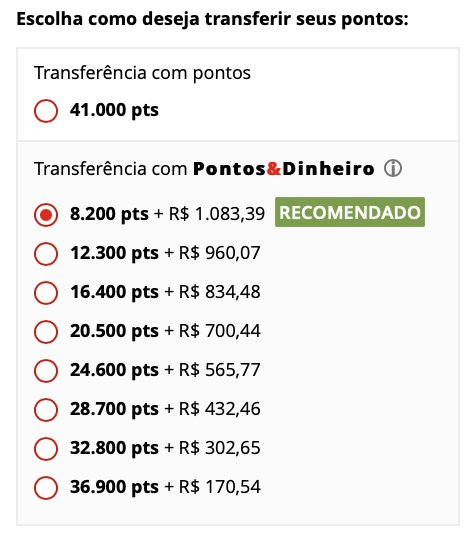Choose the 24.600 pts radio option
Screen dimensions: 474x538
coord(46,371)
